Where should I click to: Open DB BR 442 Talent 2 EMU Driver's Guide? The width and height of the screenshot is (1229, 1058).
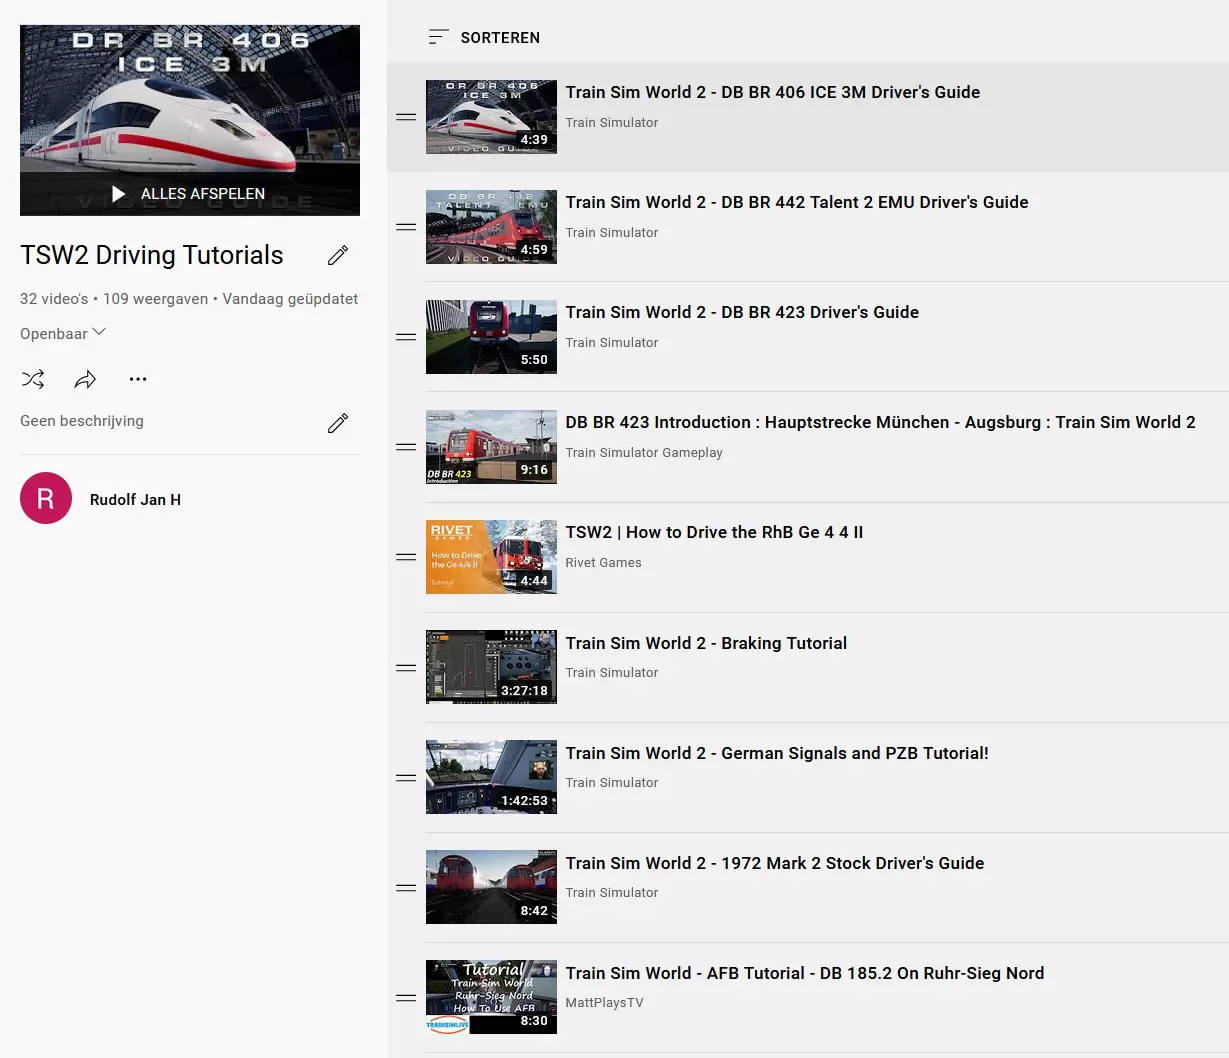click(796, 202)
